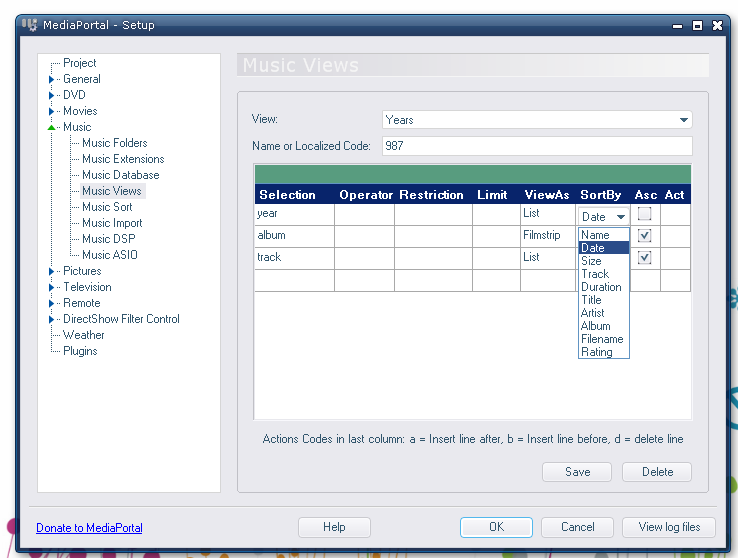Select Music ASIO tree item
738x558 pixels.
tap(110, 255)
